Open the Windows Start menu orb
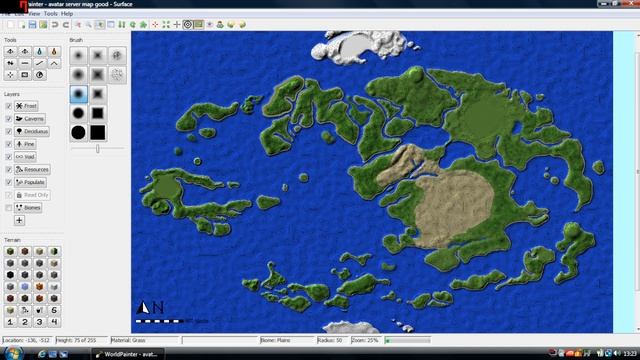 13,353
